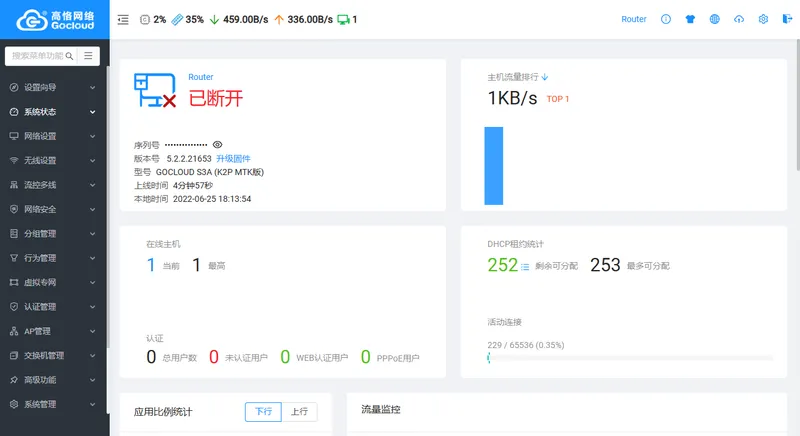
Task: Click the upload speed arrow icon
Action: click(279, 19)
